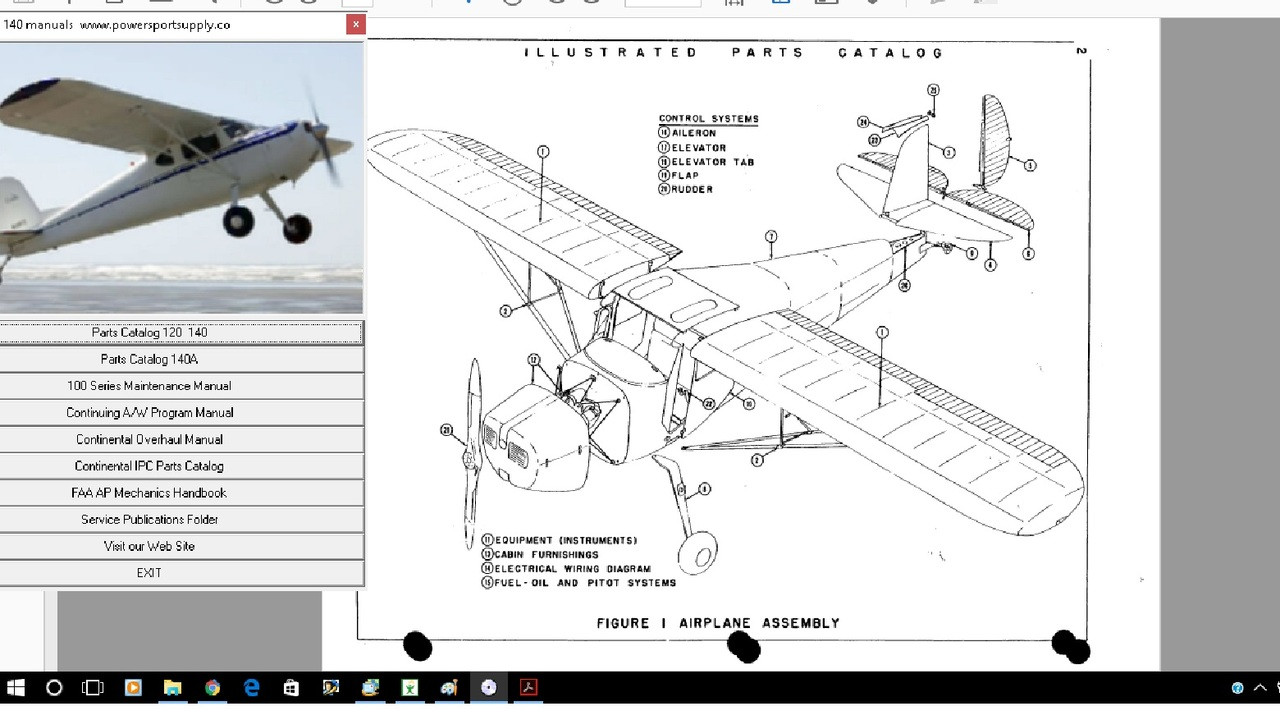Open Parts Catalog 120 140

click(181, 333)
